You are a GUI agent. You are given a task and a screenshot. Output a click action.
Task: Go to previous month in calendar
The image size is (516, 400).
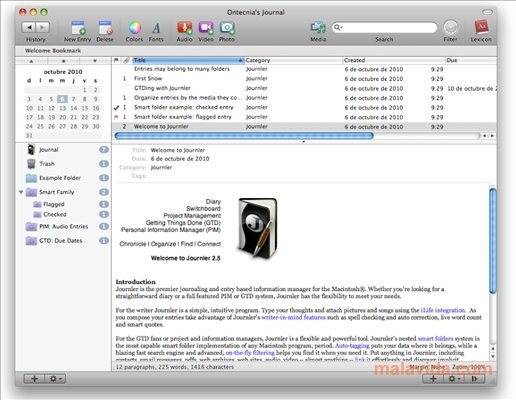click(x=31, y=61)
